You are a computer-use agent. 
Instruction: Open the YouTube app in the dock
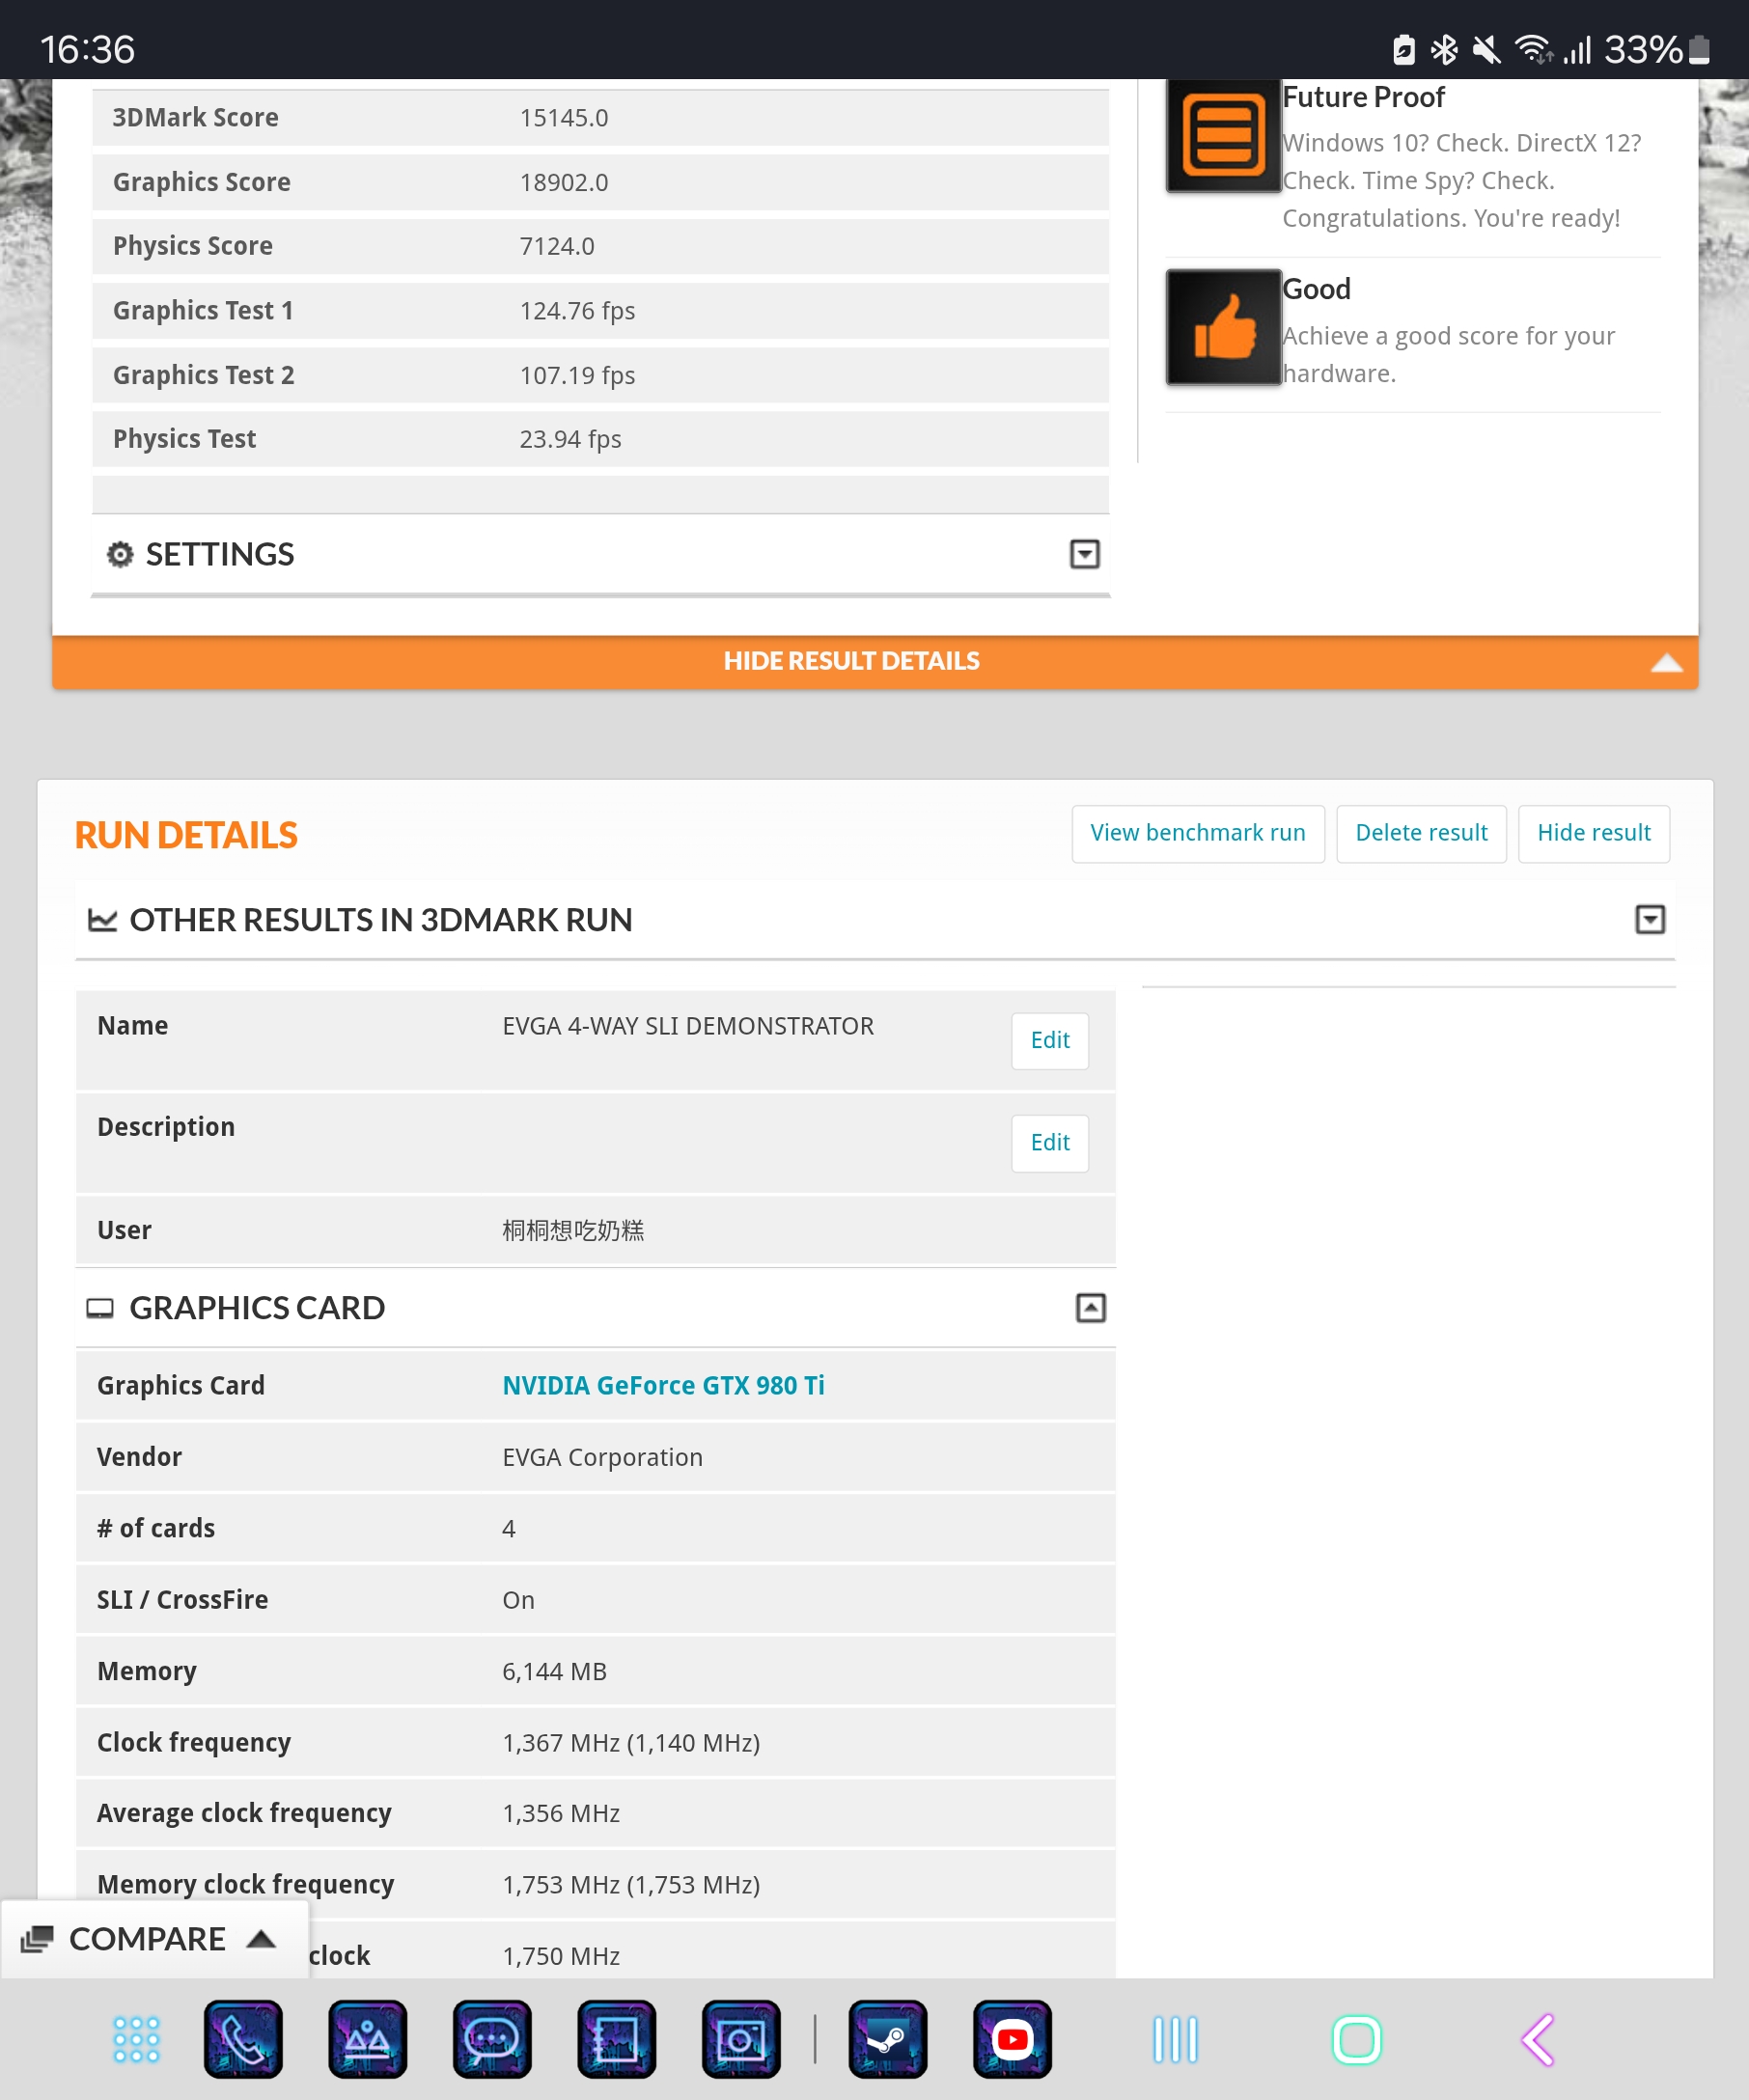pyautogui.click(x=1012, y=2040)
